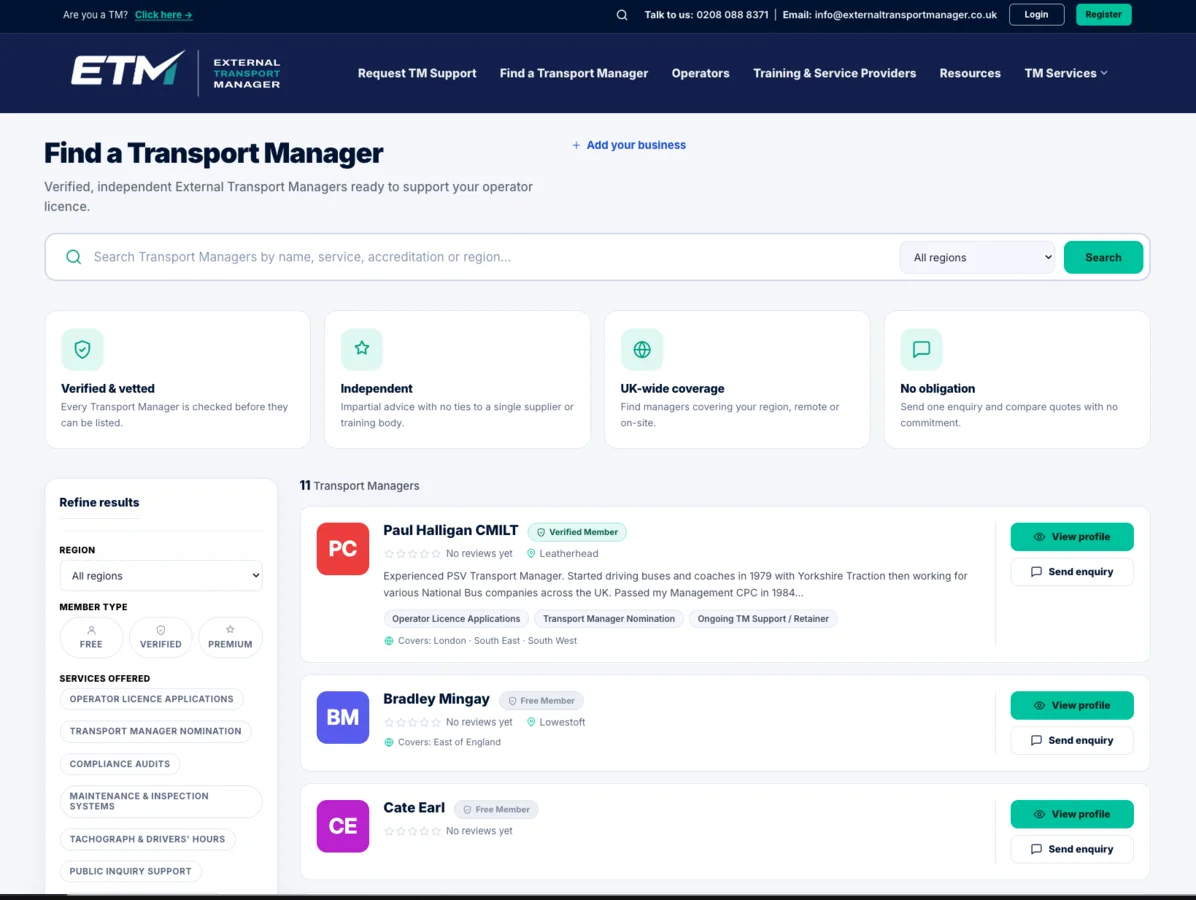The height and width of the screenshot is (900, 1196).
Task: Expand the TM Services menu
Action: tap(1066, 73)
